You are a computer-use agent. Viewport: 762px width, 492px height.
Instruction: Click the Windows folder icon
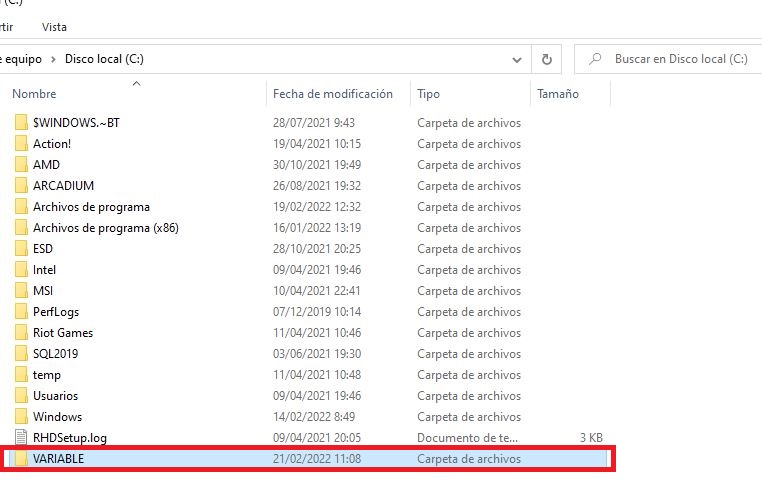coord(21,417)
